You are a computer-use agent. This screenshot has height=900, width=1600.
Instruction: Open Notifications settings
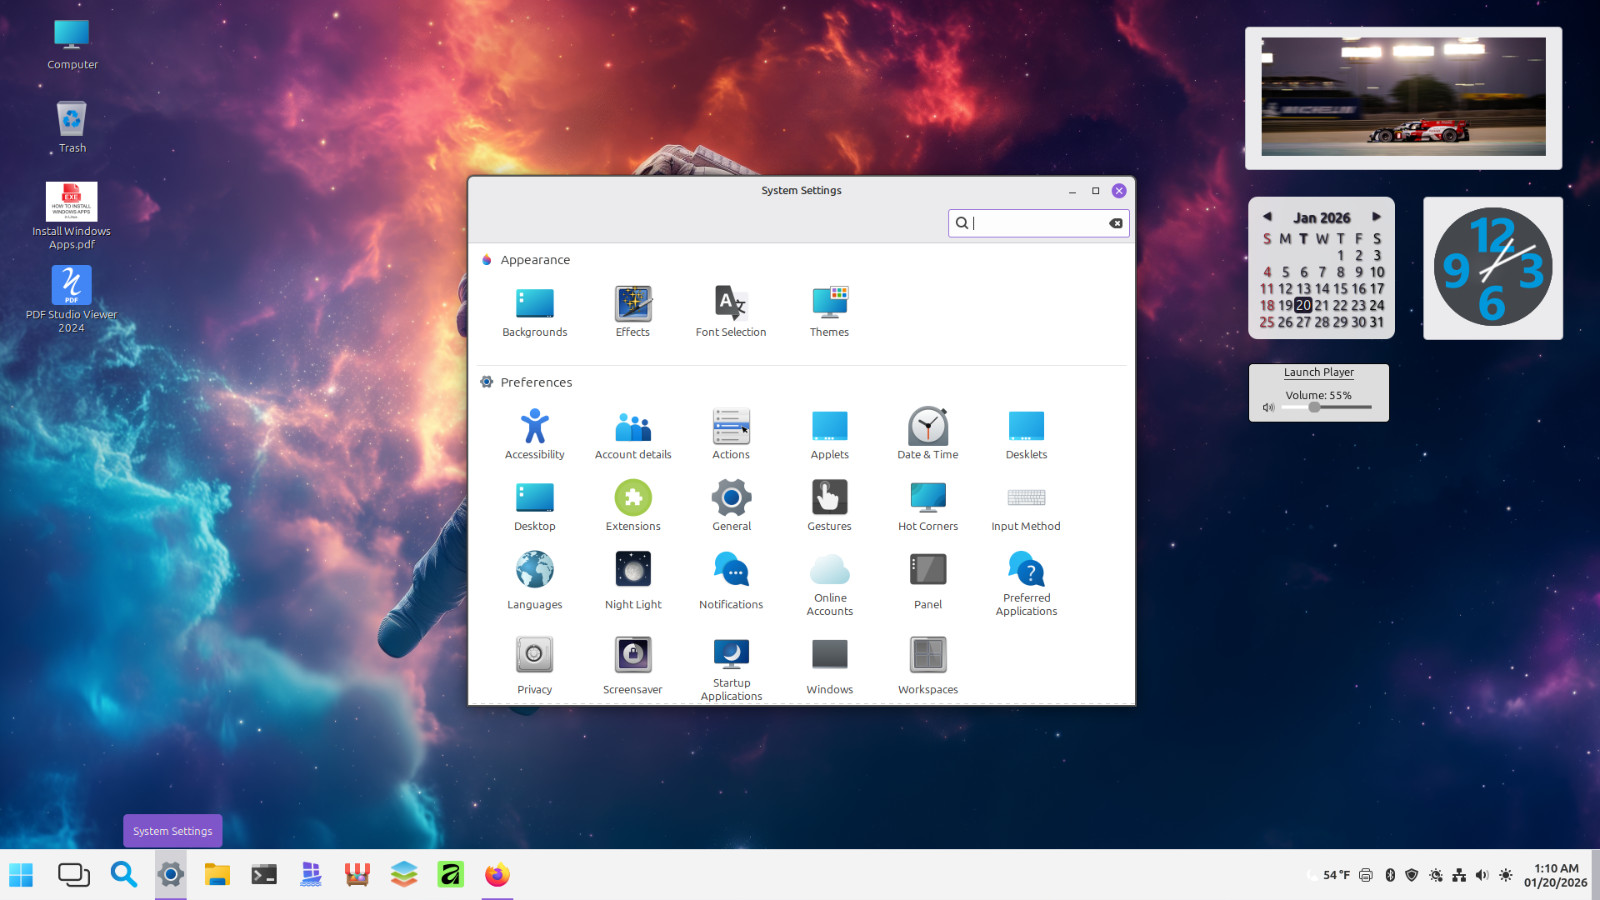click(x=731, y=581)
